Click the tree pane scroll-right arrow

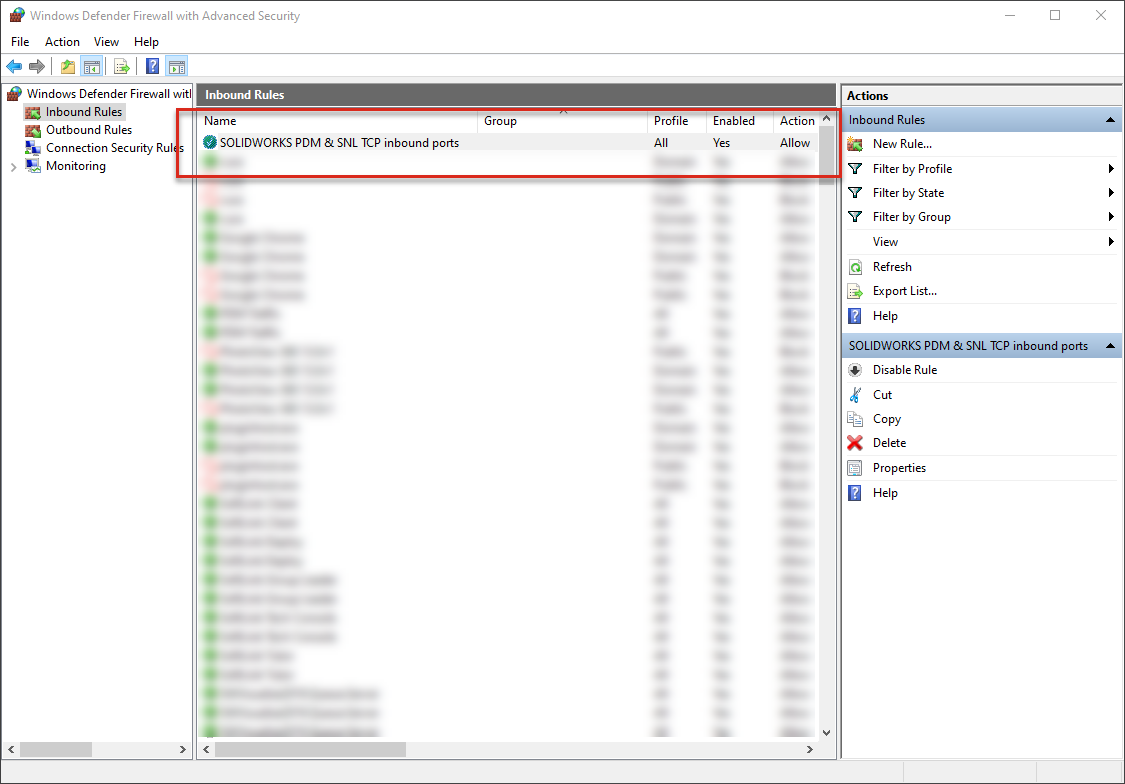182,750
